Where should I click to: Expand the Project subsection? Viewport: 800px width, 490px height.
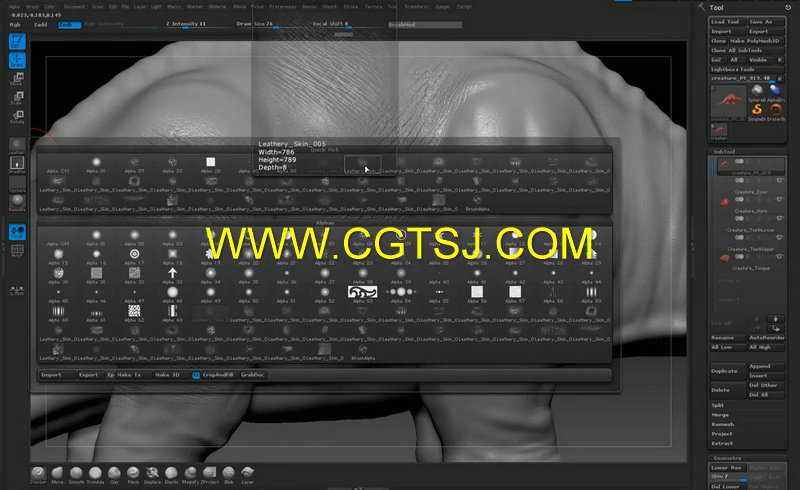pos(721,434)
